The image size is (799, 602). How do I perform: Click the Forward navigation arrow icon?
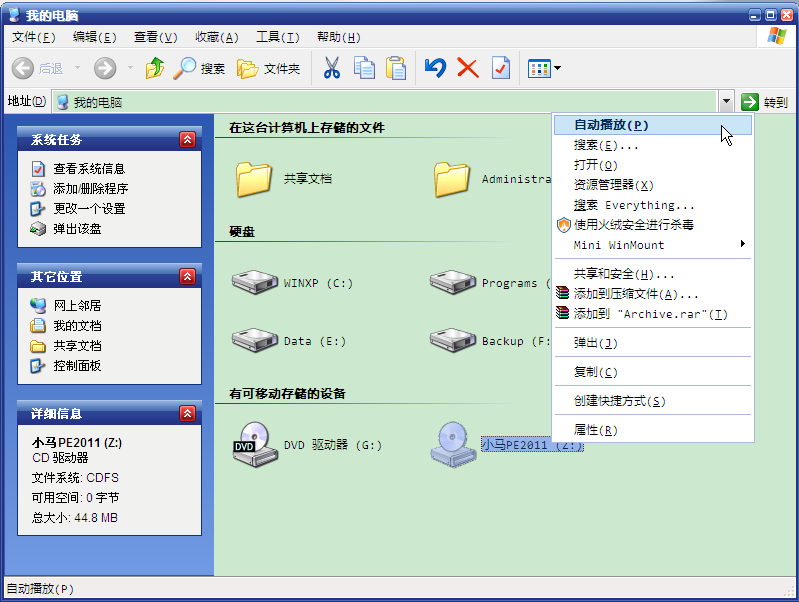105,68
